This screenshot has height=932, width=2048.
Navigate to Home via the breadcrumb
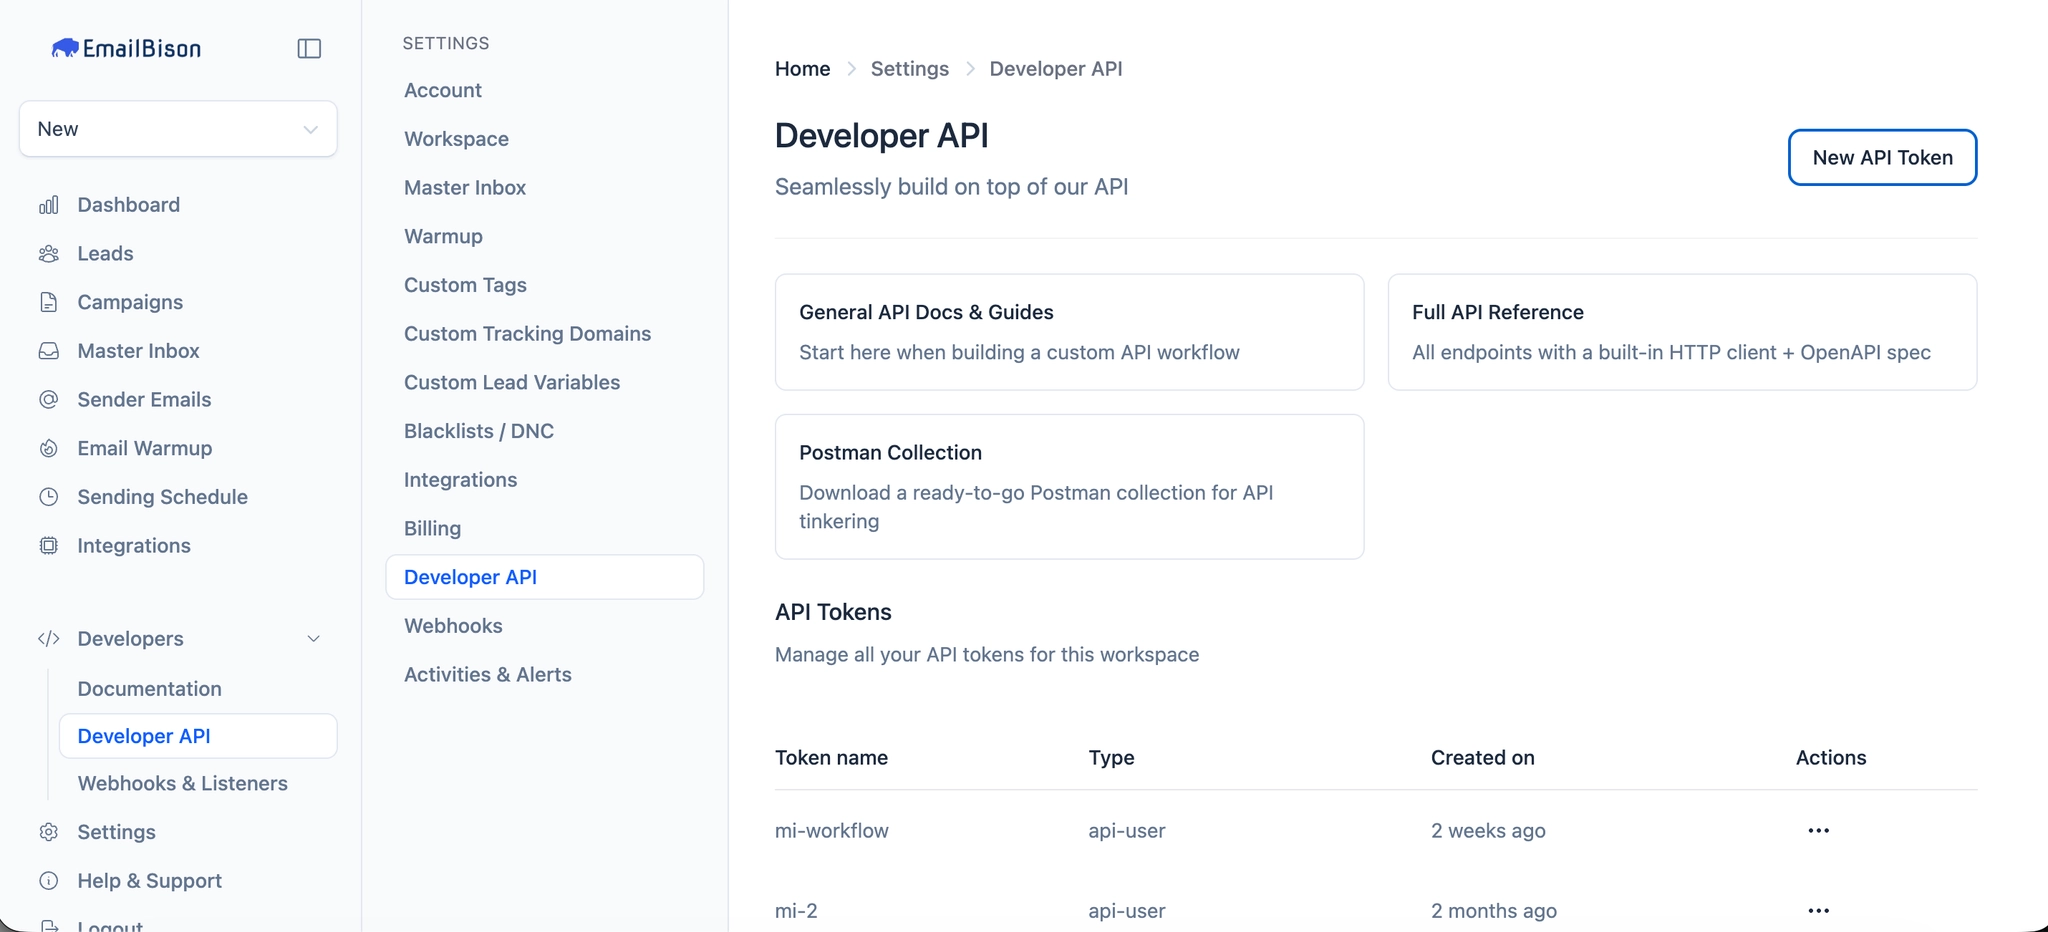(801, 68)
